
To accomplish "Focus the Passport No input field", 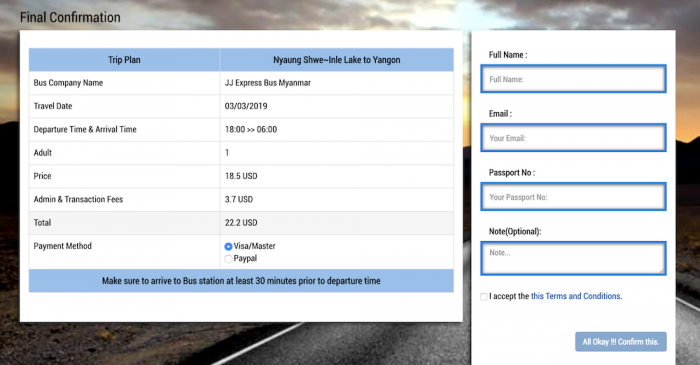I will click(574, 197).
